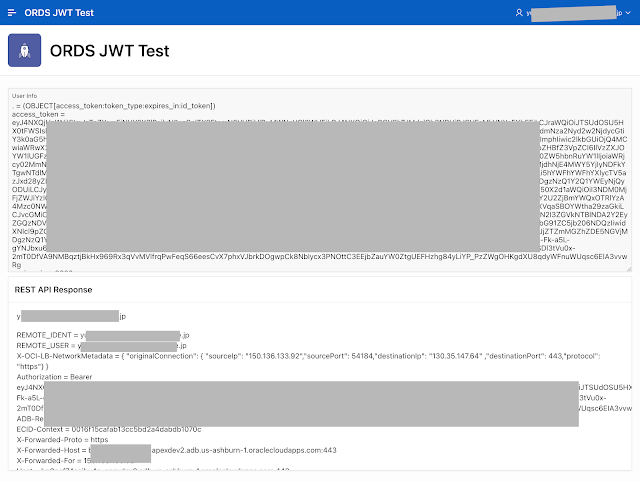Click inside the User Info textarea

[320, 180]
